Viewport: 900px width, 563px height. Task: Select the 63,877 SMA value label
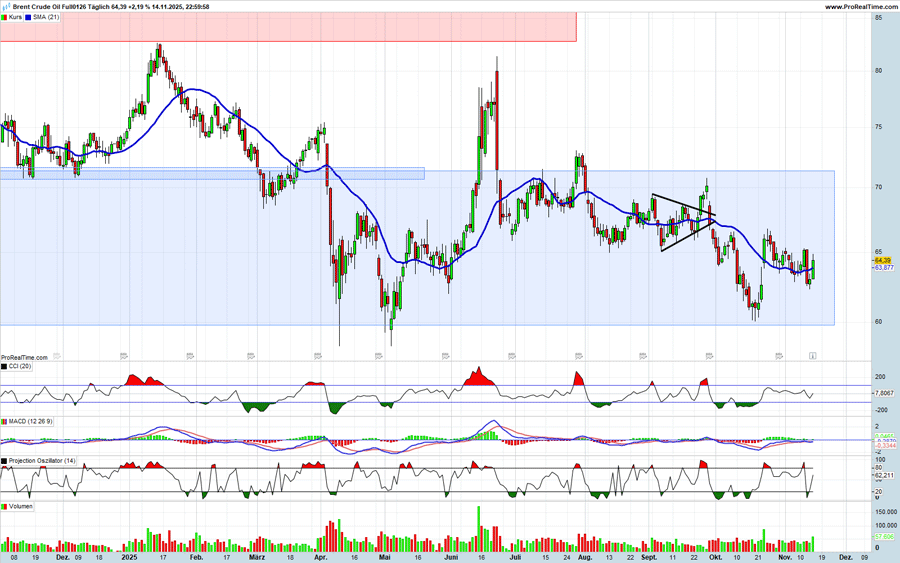click(883, 268)
